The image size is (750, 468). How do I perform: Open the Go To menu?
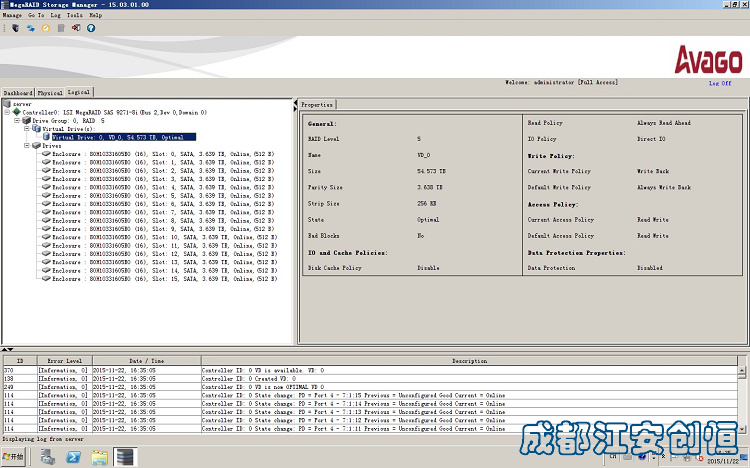[x=36, y=15]
